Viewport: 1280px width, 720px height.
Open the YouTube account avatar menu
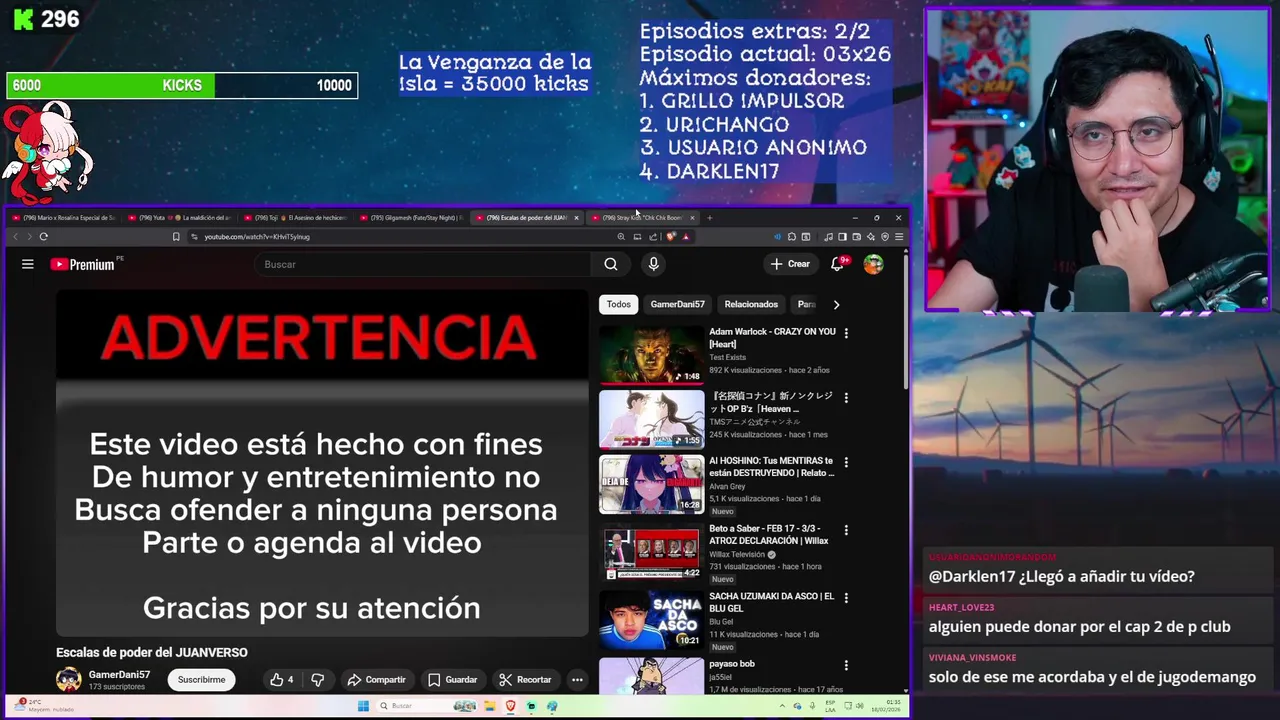tap(873, 264)
